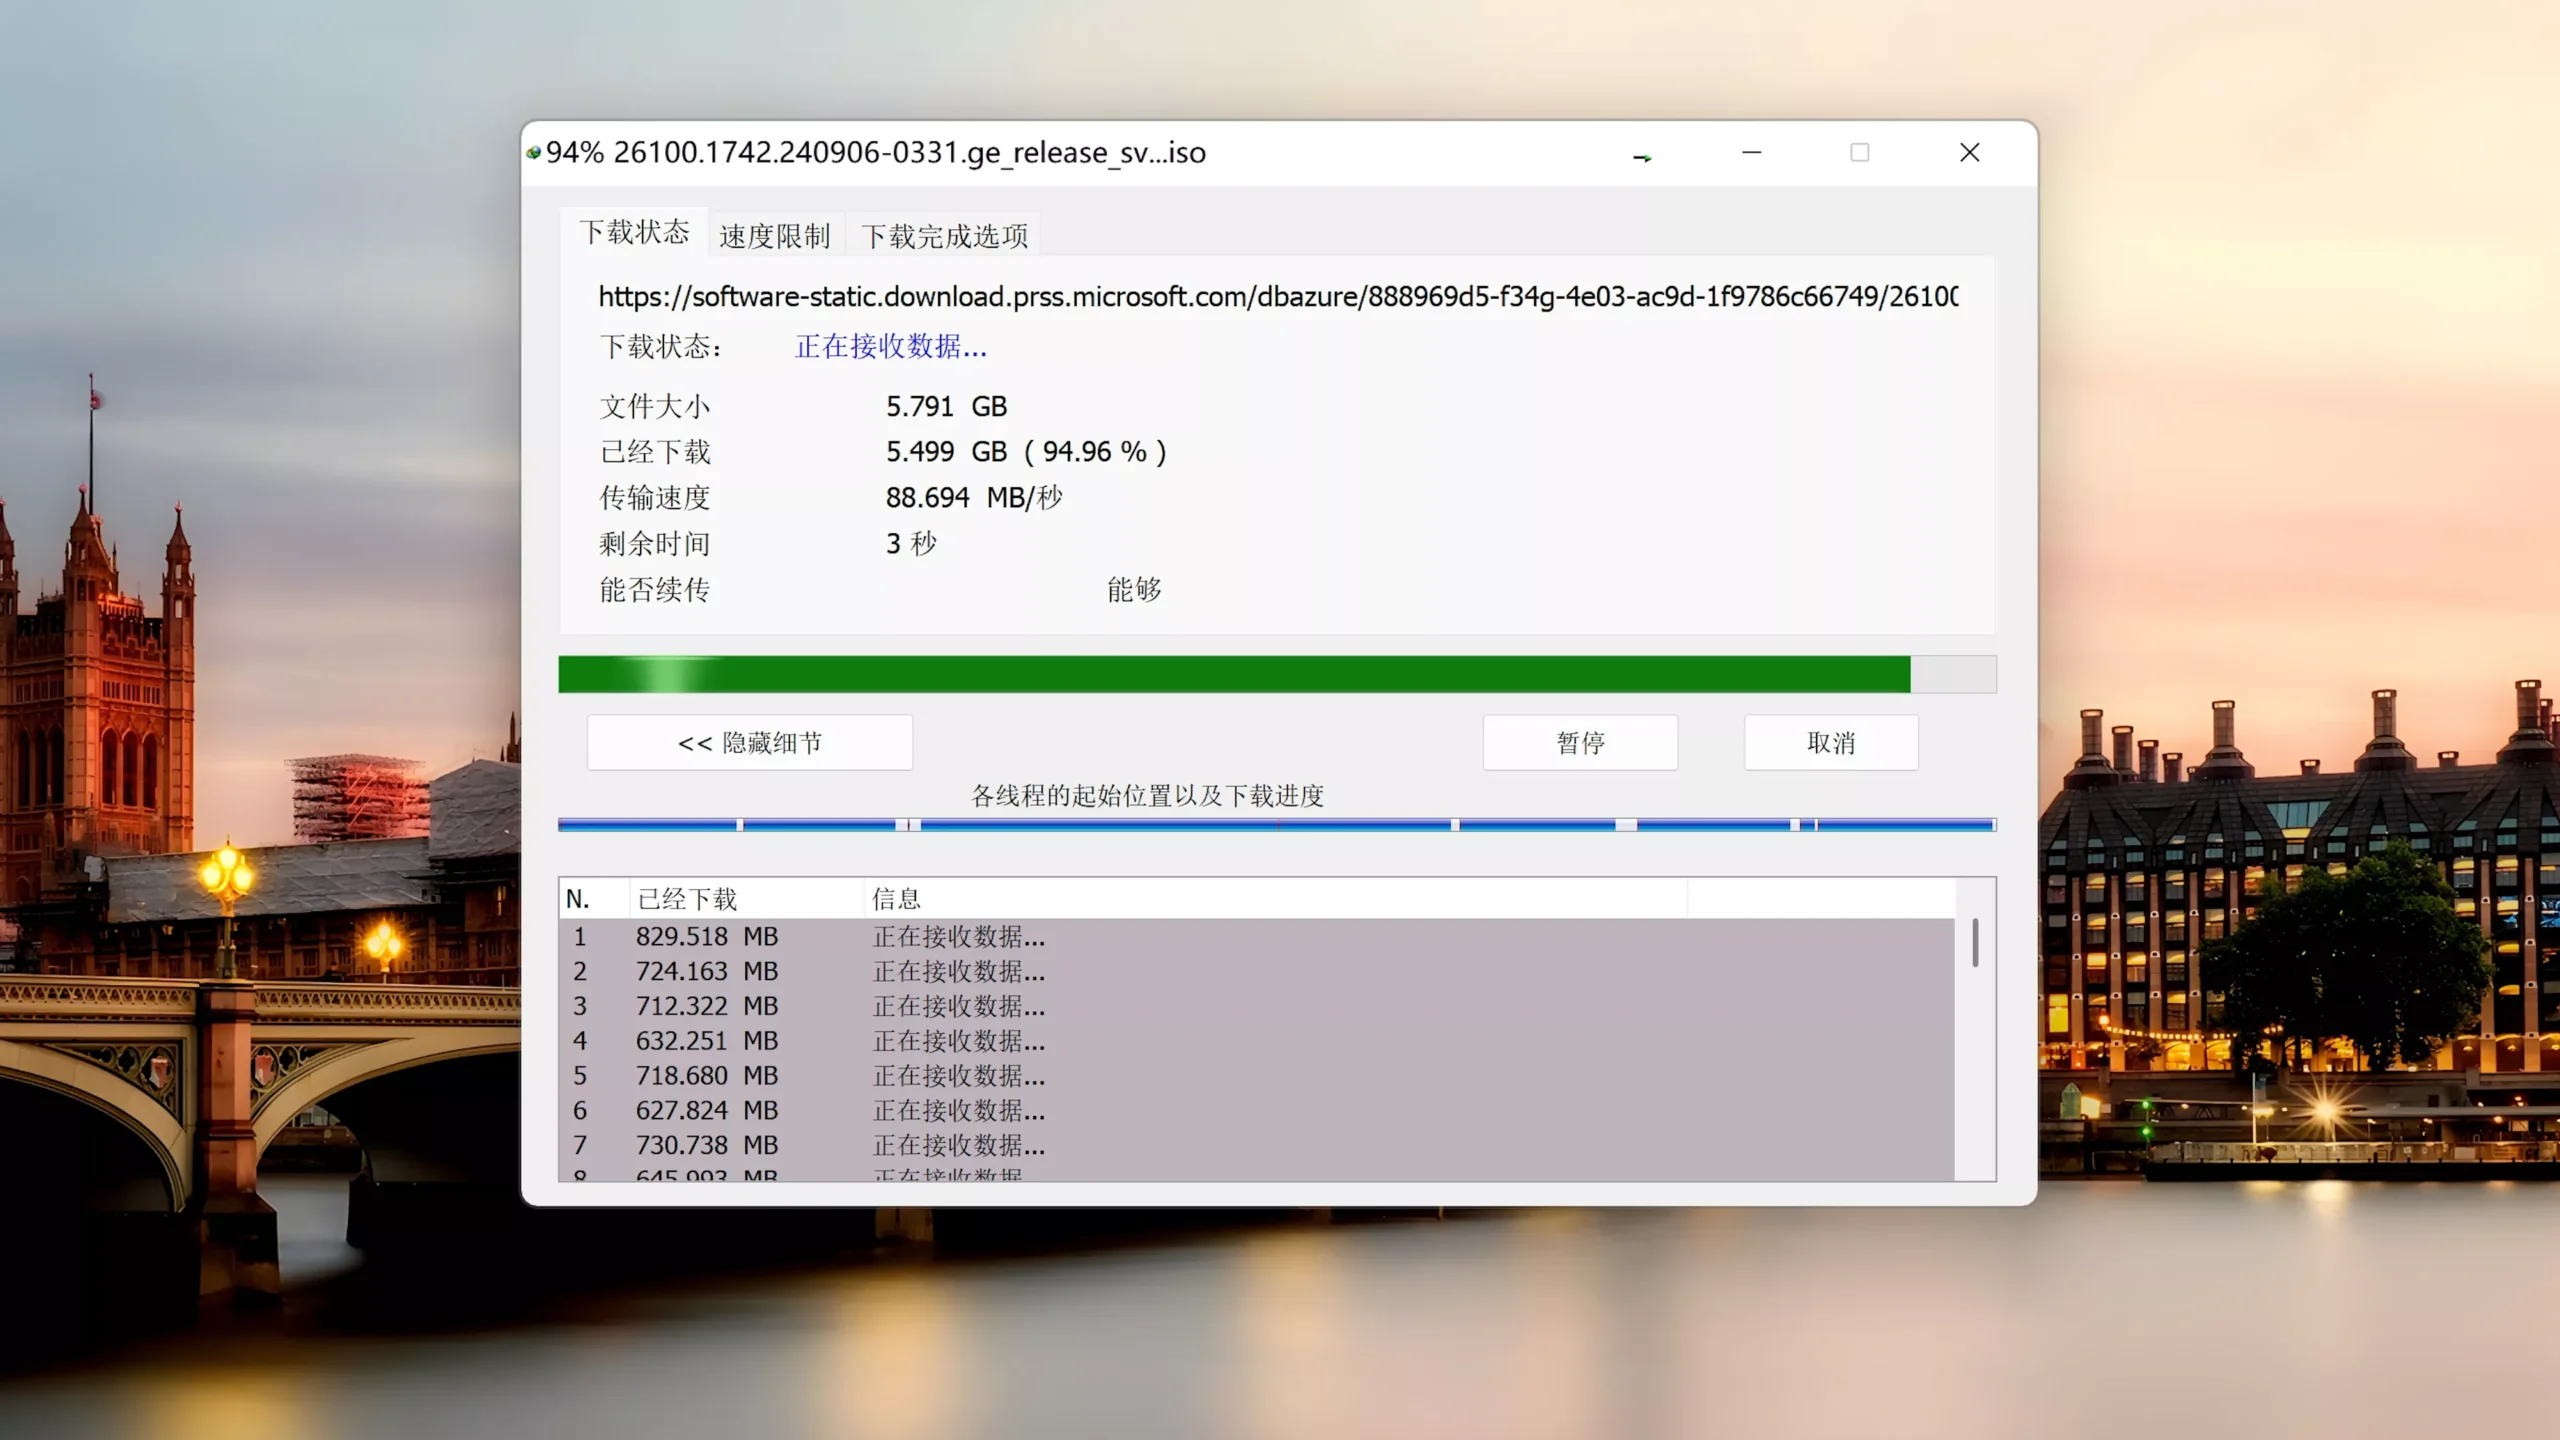Click the IDM globe icon in the title bar
This screenshot has width=2560, height=1440.
tap(534, 152)
